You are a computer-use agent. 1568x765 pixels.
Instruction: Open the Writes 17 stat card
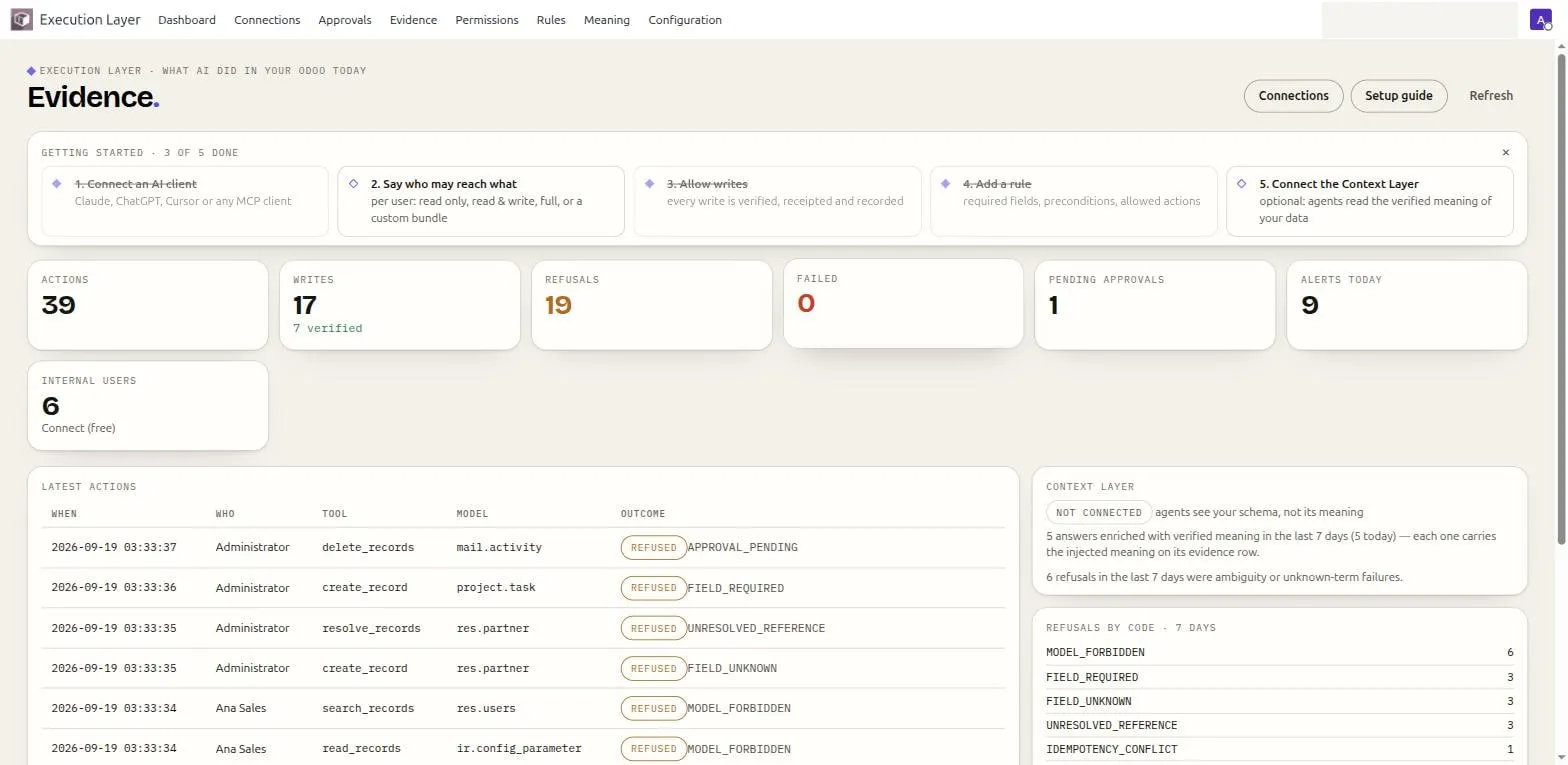(x=400, y=305)
